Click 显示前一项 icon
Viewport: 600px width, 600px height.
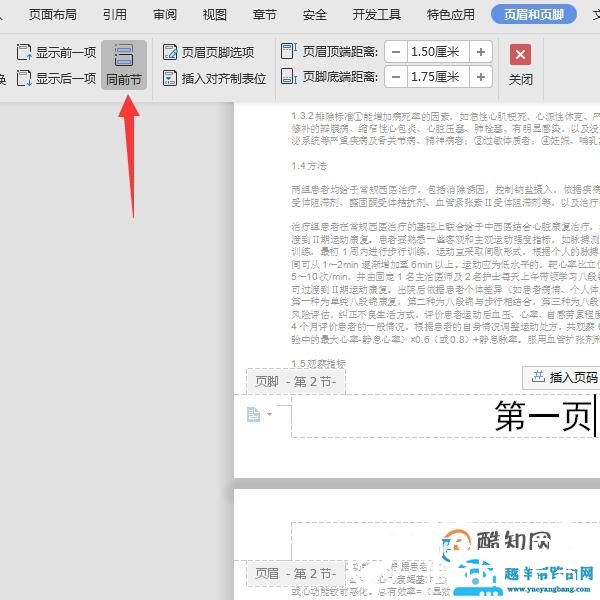tap(24, 52)
